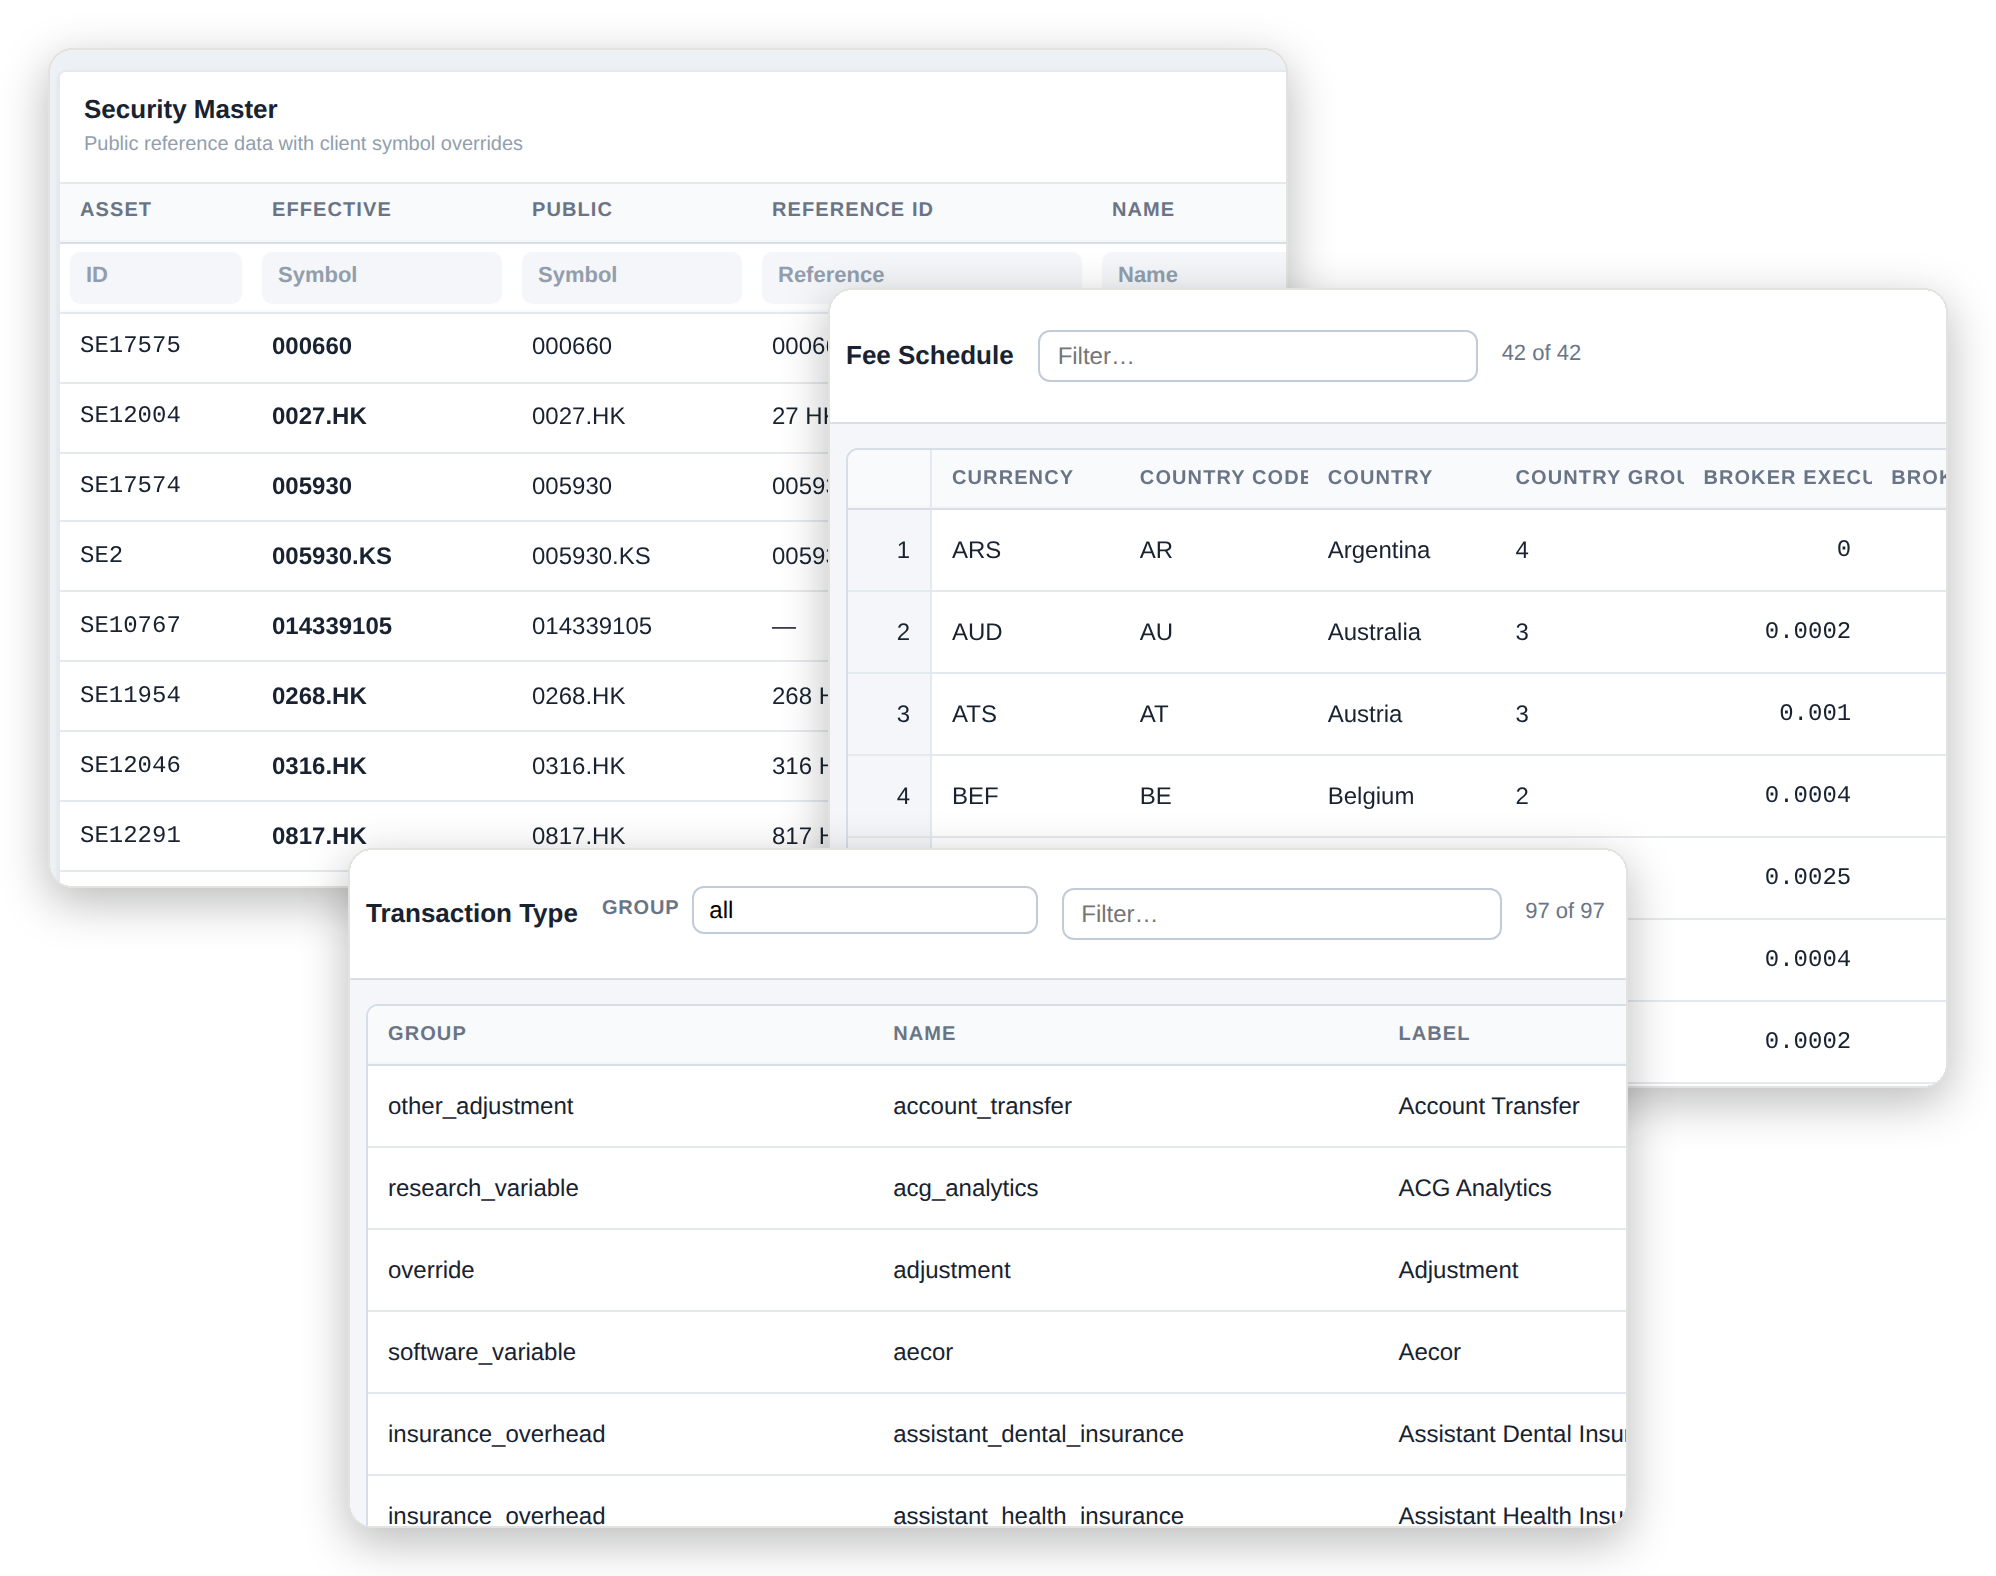Sort by the PUBLIC column header

tap(572, 210)
